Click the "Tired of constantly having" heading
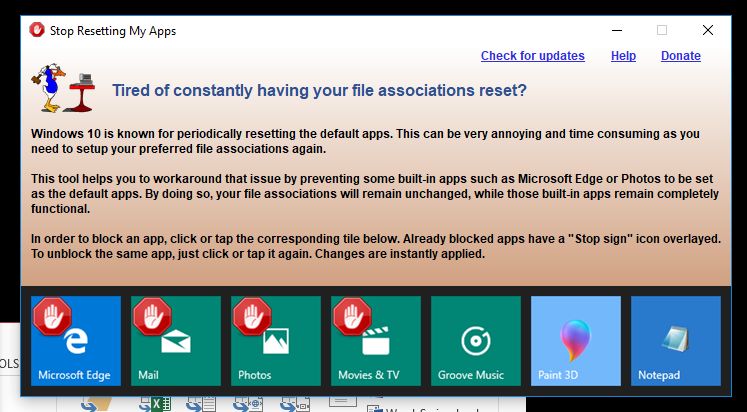 [x=320, y=90]
